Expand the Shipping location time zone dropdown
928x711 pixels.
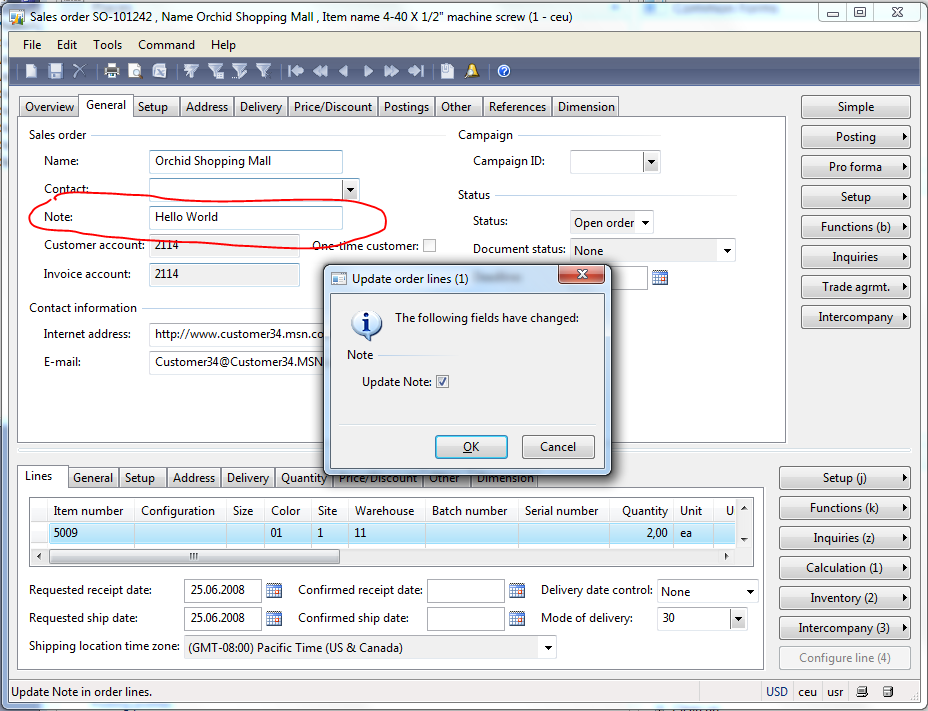click(x=547, y=648)
